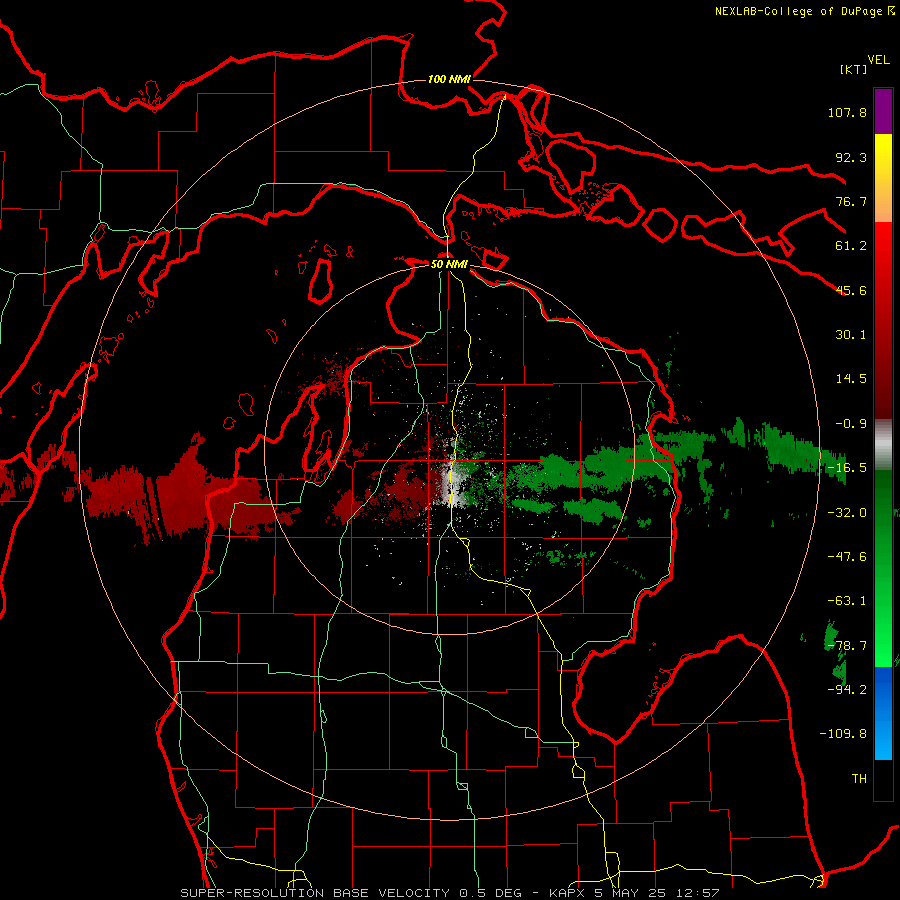Click the -78.7 velocity legend value

(x=847, y=646)
